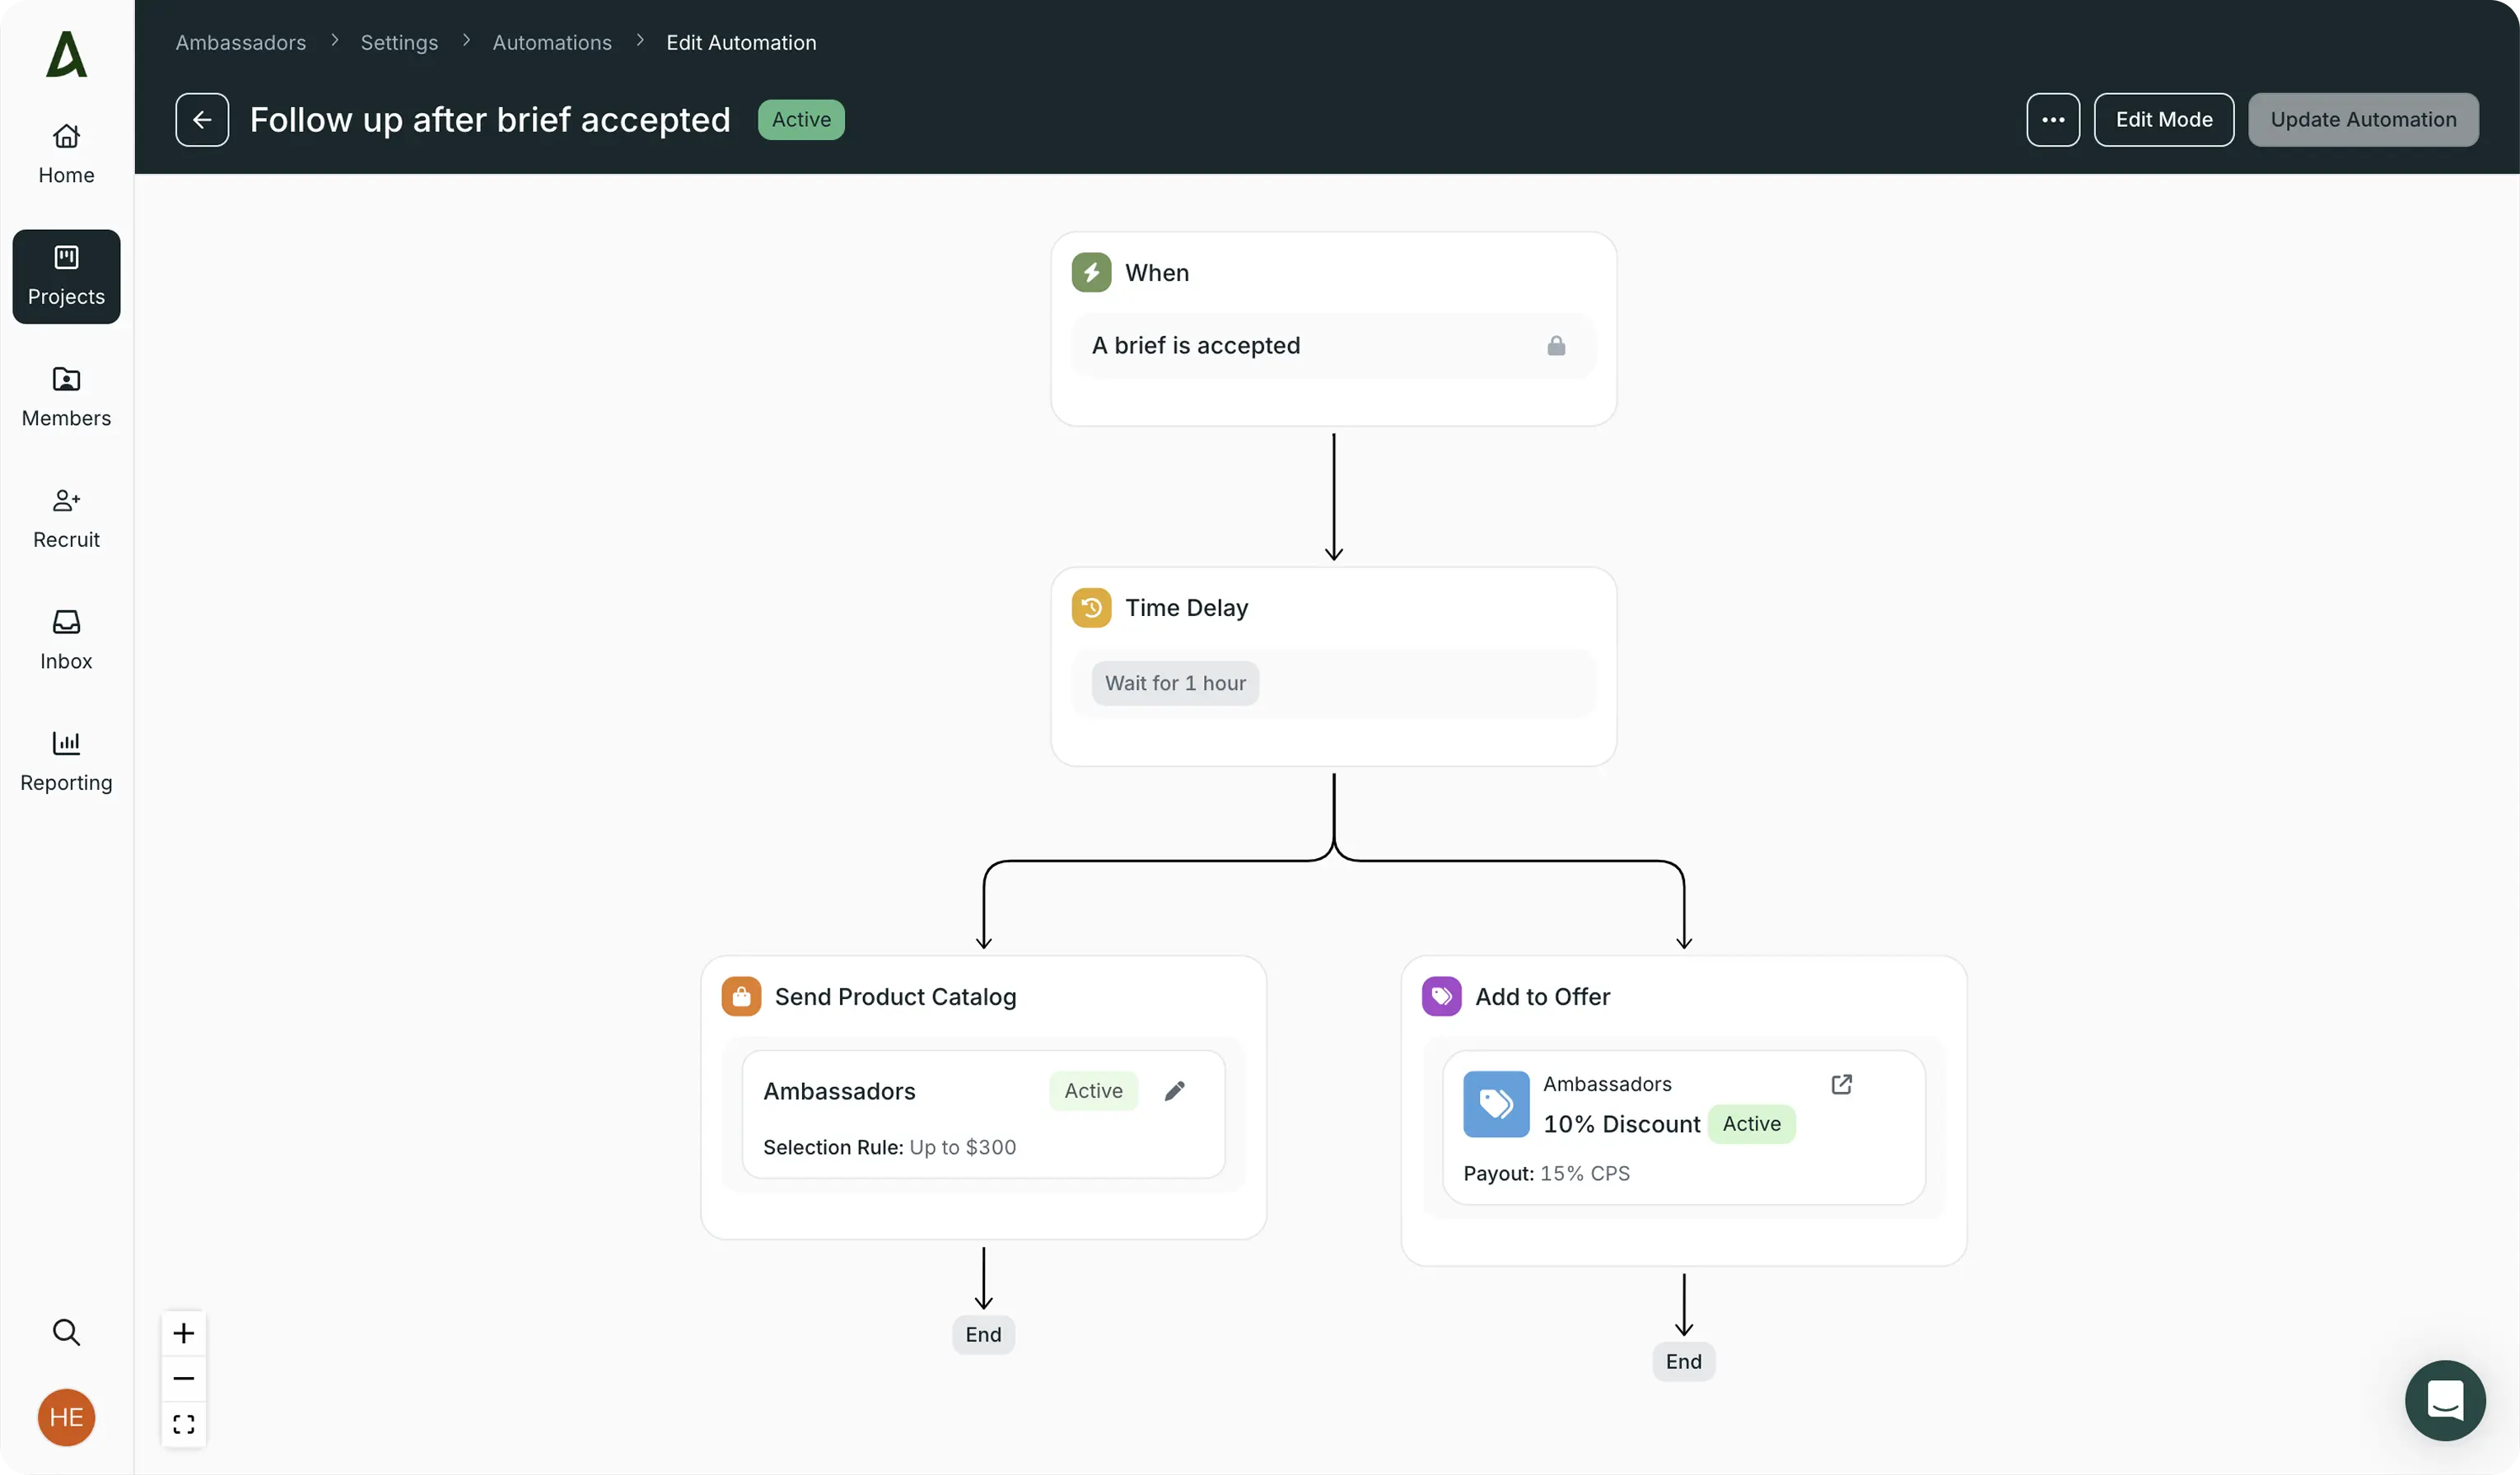Open the Home sidebar section
The image size is (2520, 1475).
66,153
